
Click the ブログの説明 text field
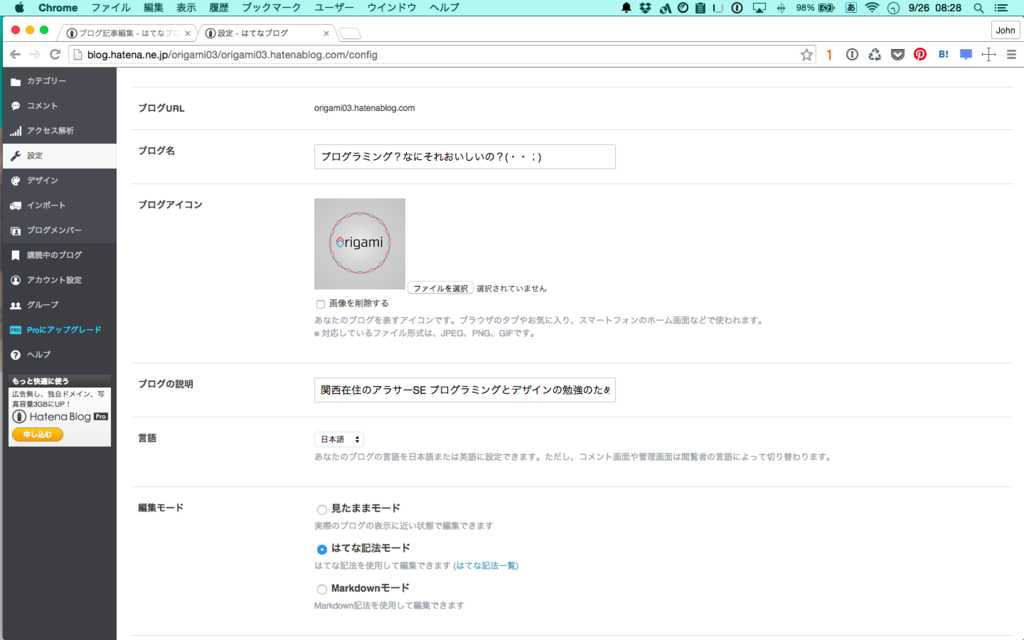[464, 390]
